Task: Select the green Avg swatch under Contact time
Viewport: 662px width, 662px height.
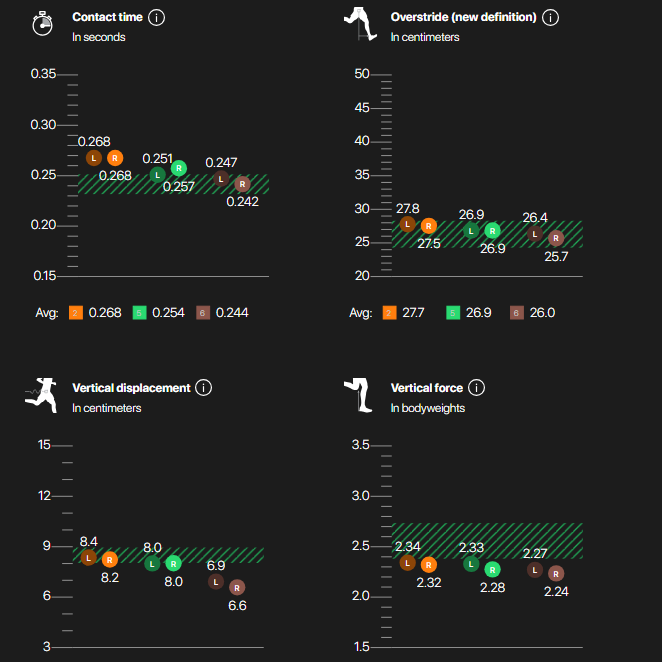Action: point(140,313)
